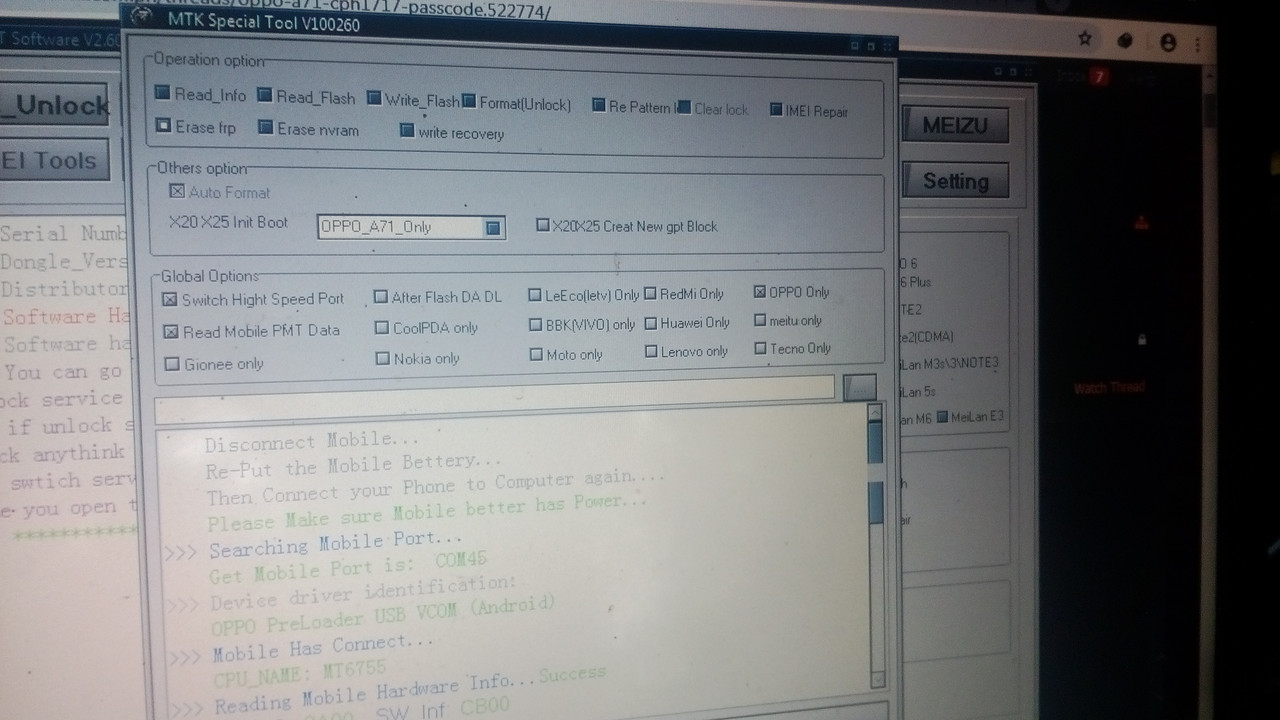The width and height of the screenshot is (1280, 720).
Task: Open the browser extension icon
Action: coord(1126,41)
